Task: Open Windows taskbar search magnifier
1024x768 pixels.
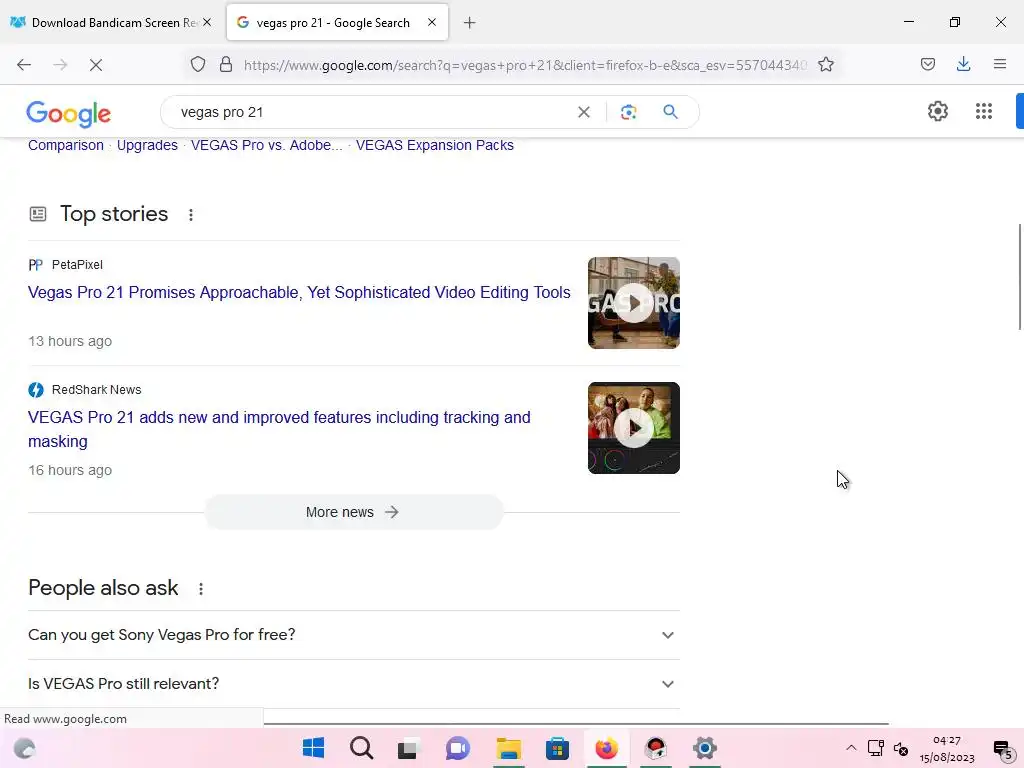Action: pyautogui.click(x=361, y=748)
